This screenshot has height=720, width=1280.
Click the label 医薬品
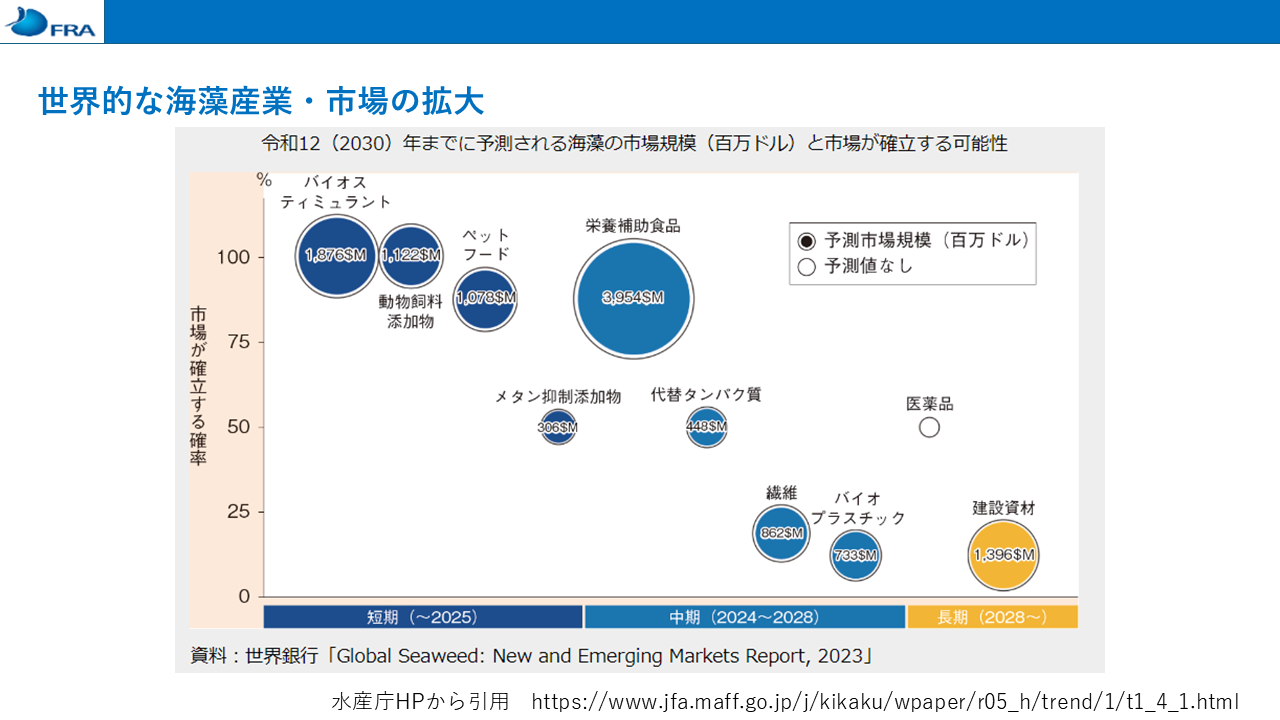tap(929, 404)
